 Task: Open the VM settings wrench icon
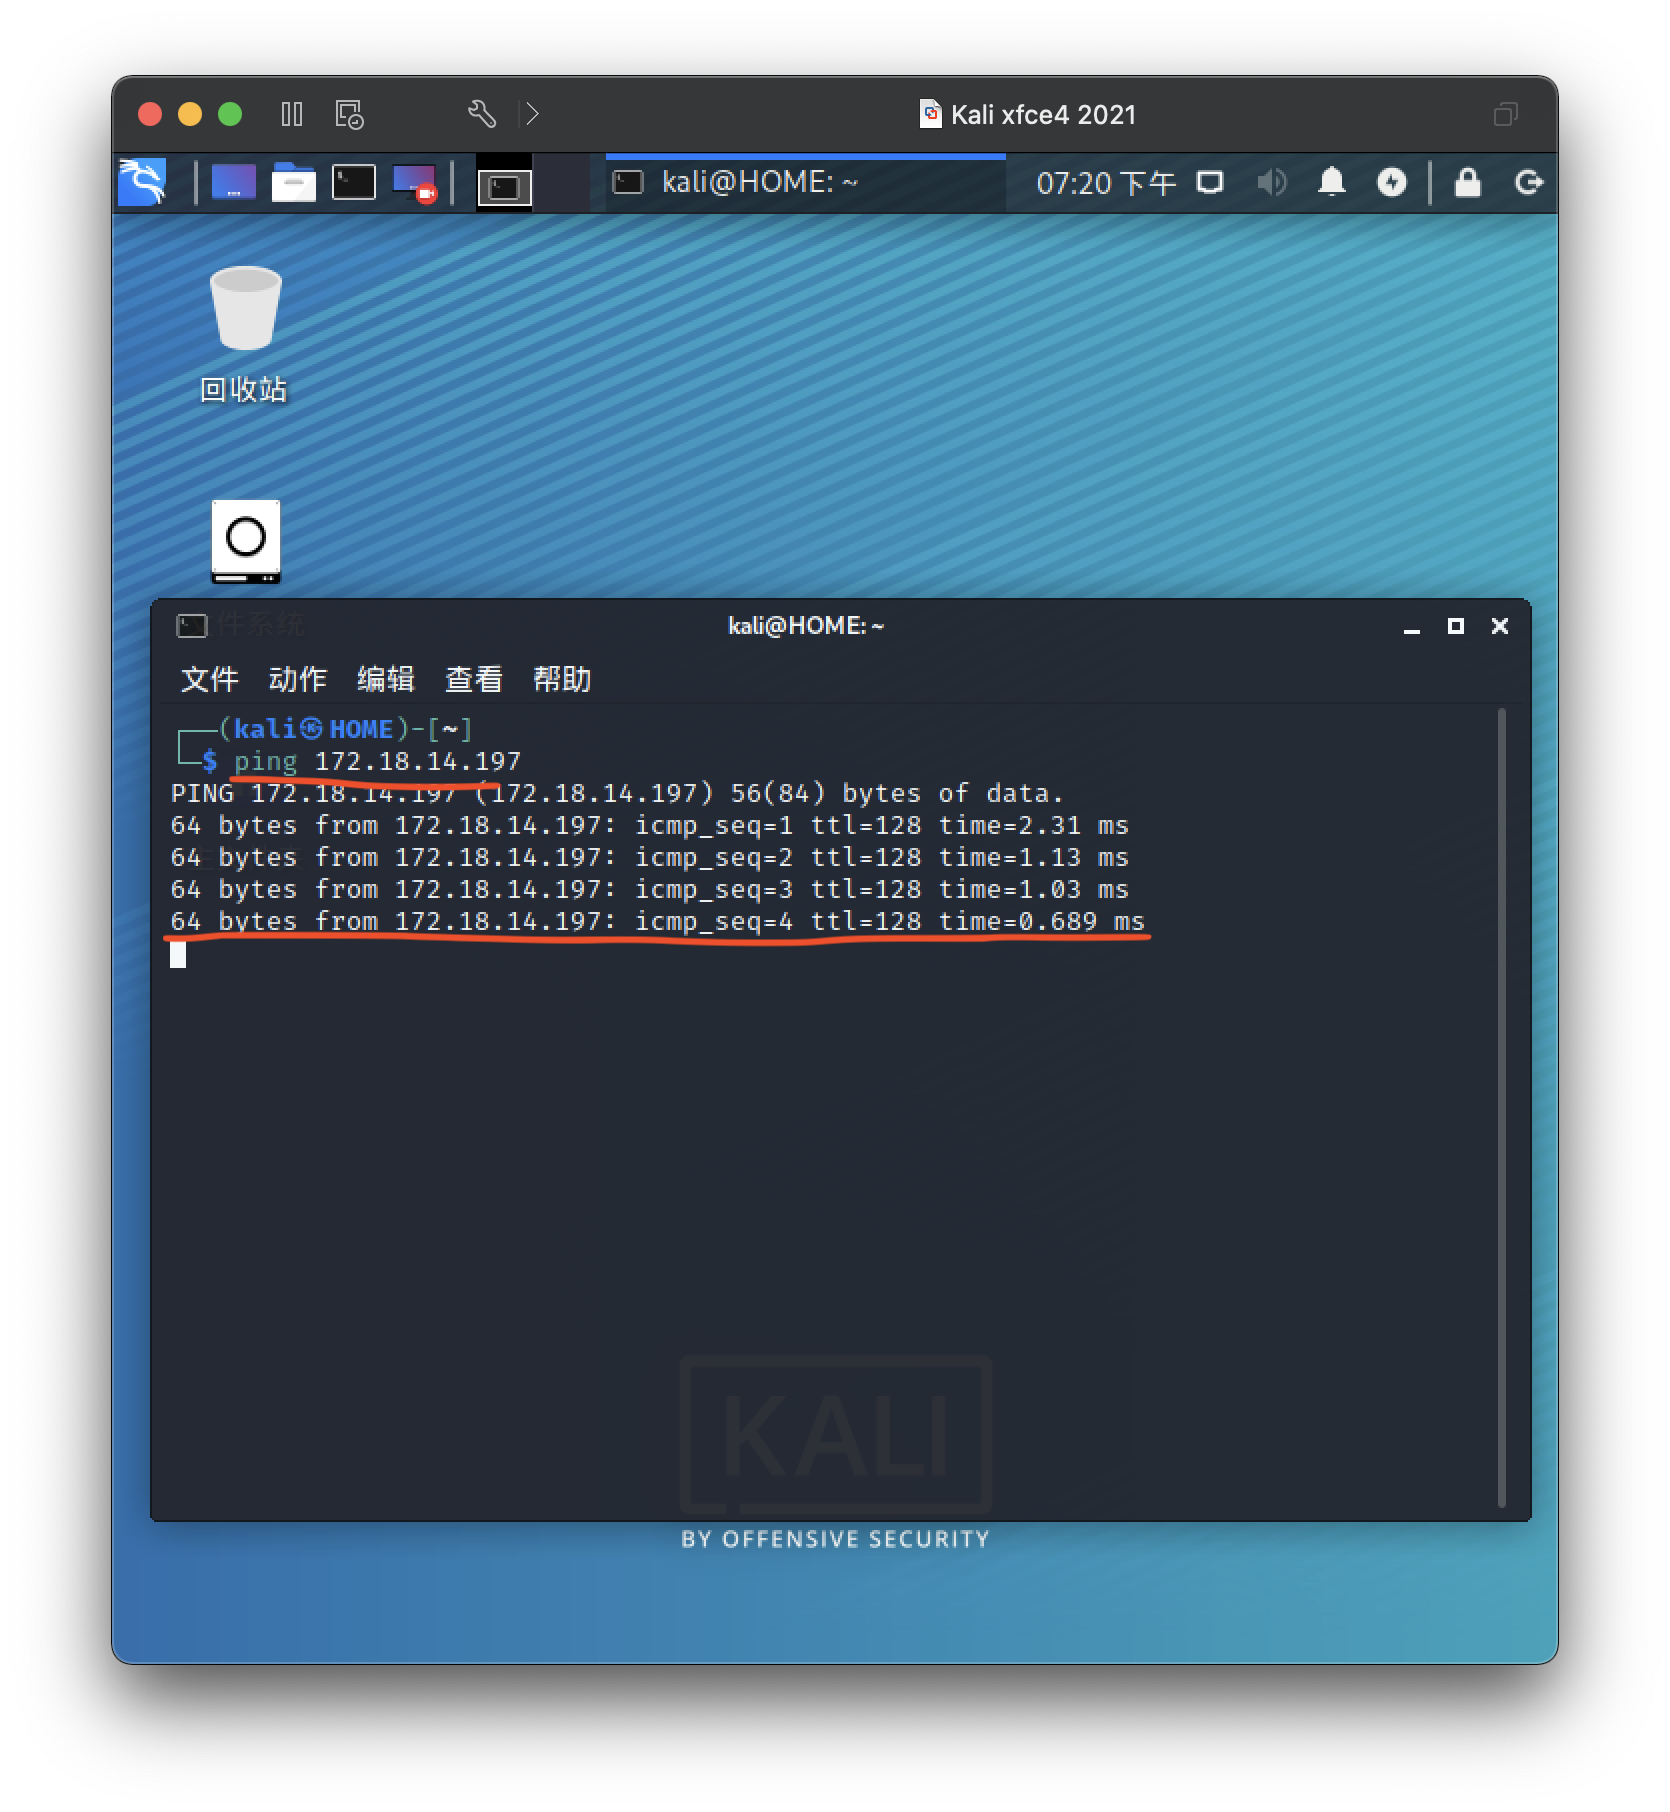pyautogui.click(x=481, y=114)
